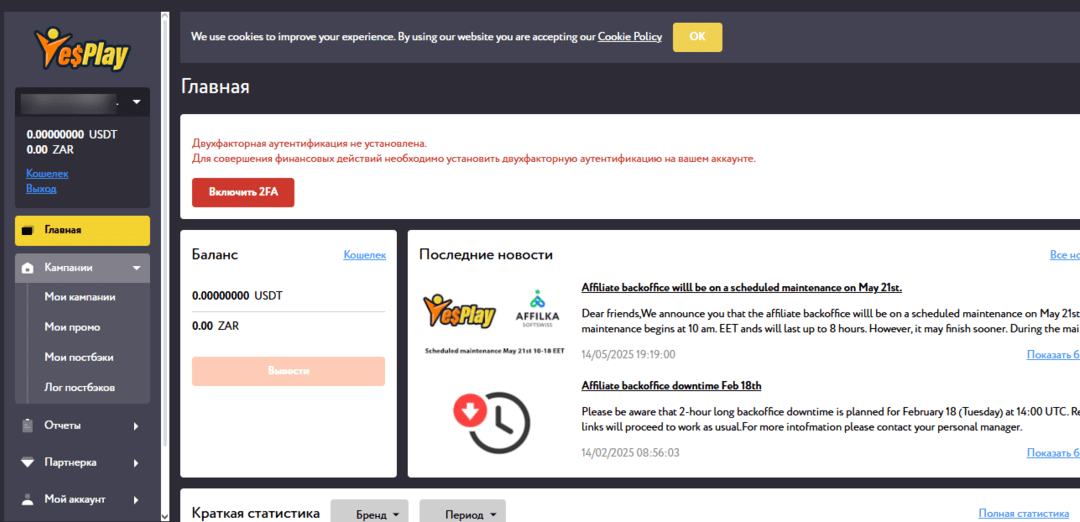
Task: Open scheduled maintenance May 21st news title
Action: pyautogui.click(x=742, y=287)
